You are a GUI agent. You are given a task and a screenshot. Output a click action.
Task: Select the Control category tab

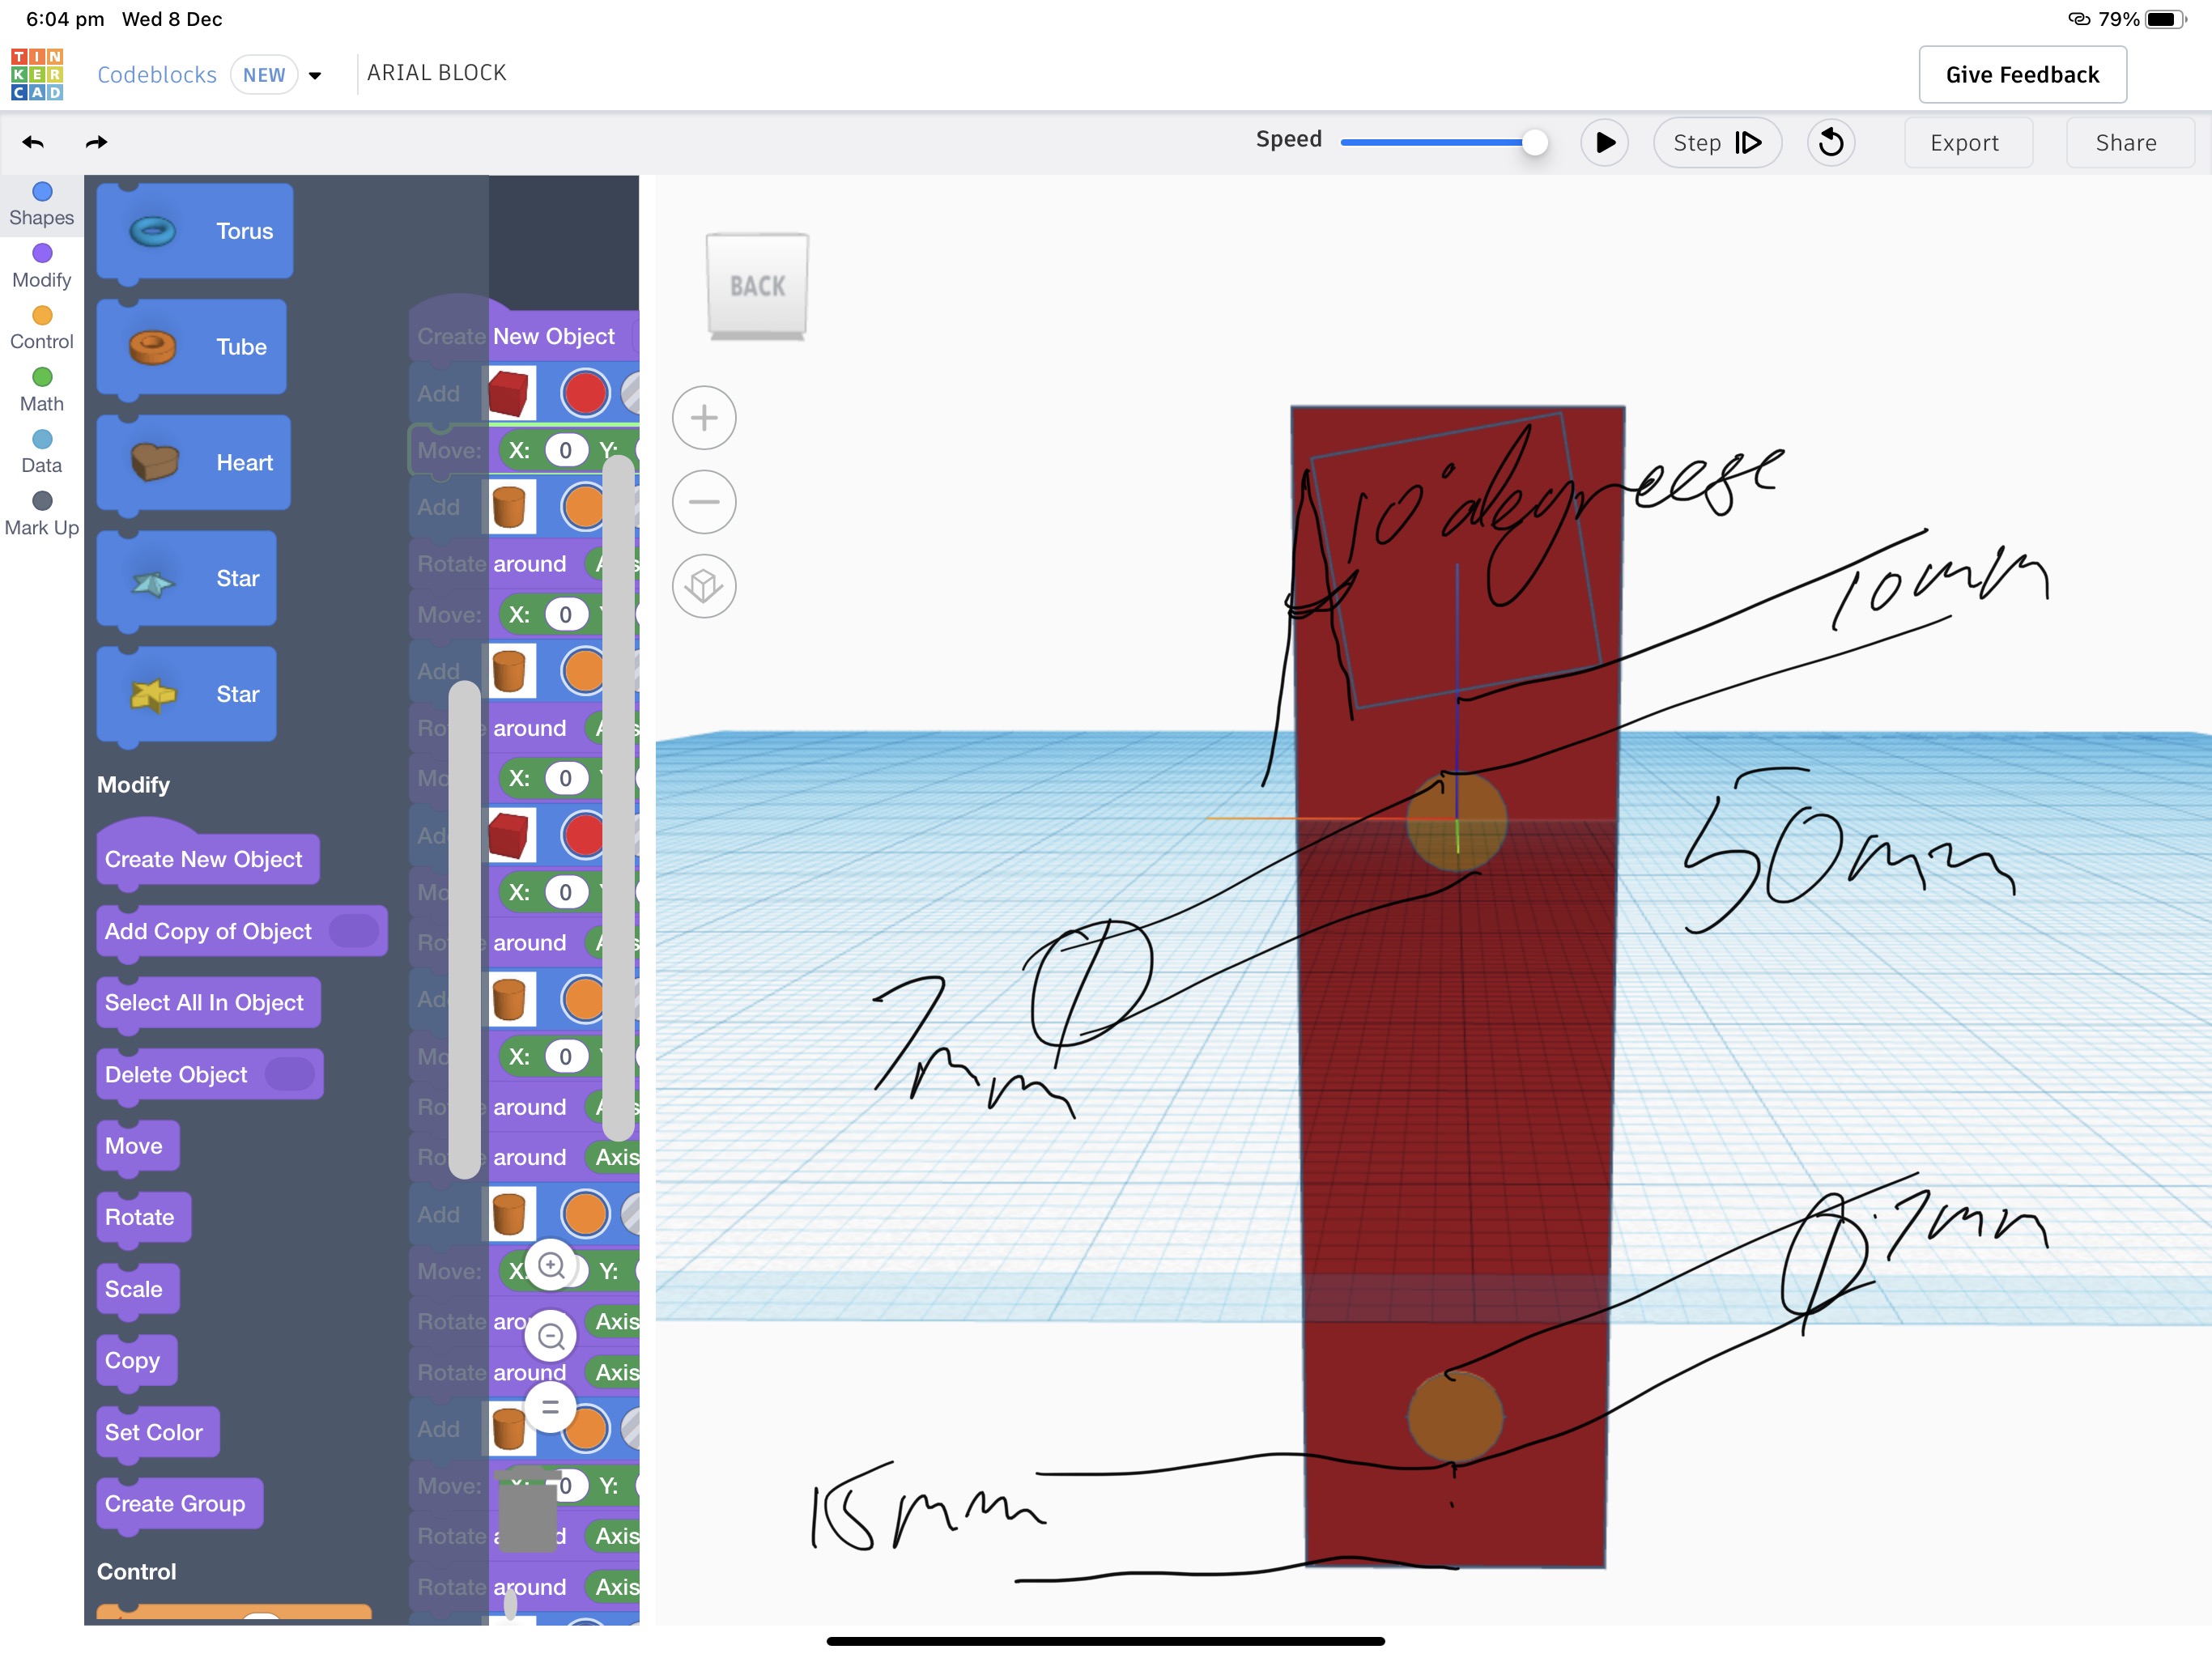click(41, 328)
